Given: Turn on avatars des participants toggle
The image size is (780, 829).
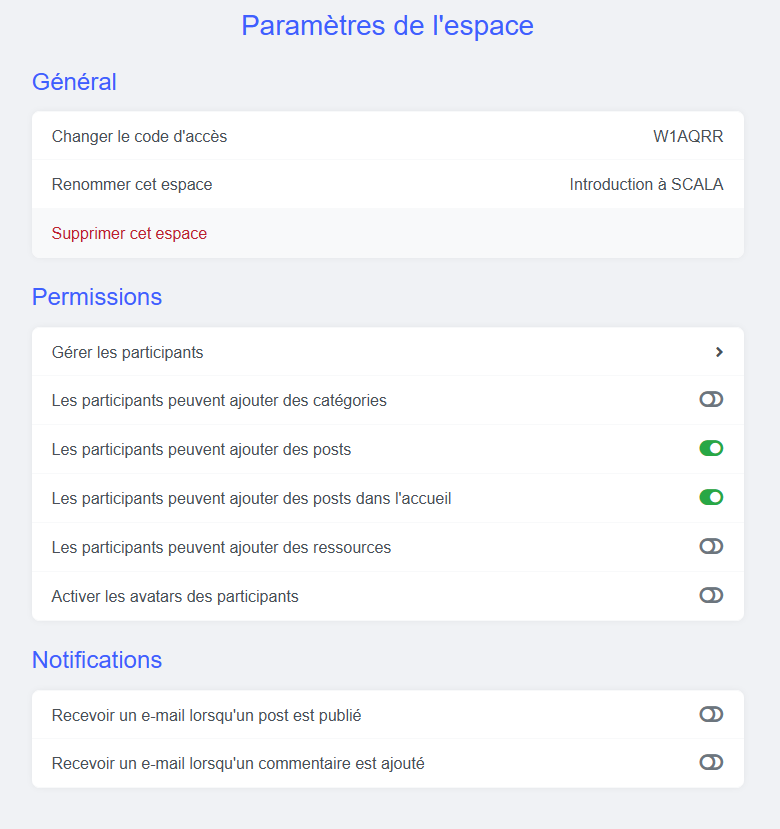Looking at the screenshot, I should [x=711, y=595].
